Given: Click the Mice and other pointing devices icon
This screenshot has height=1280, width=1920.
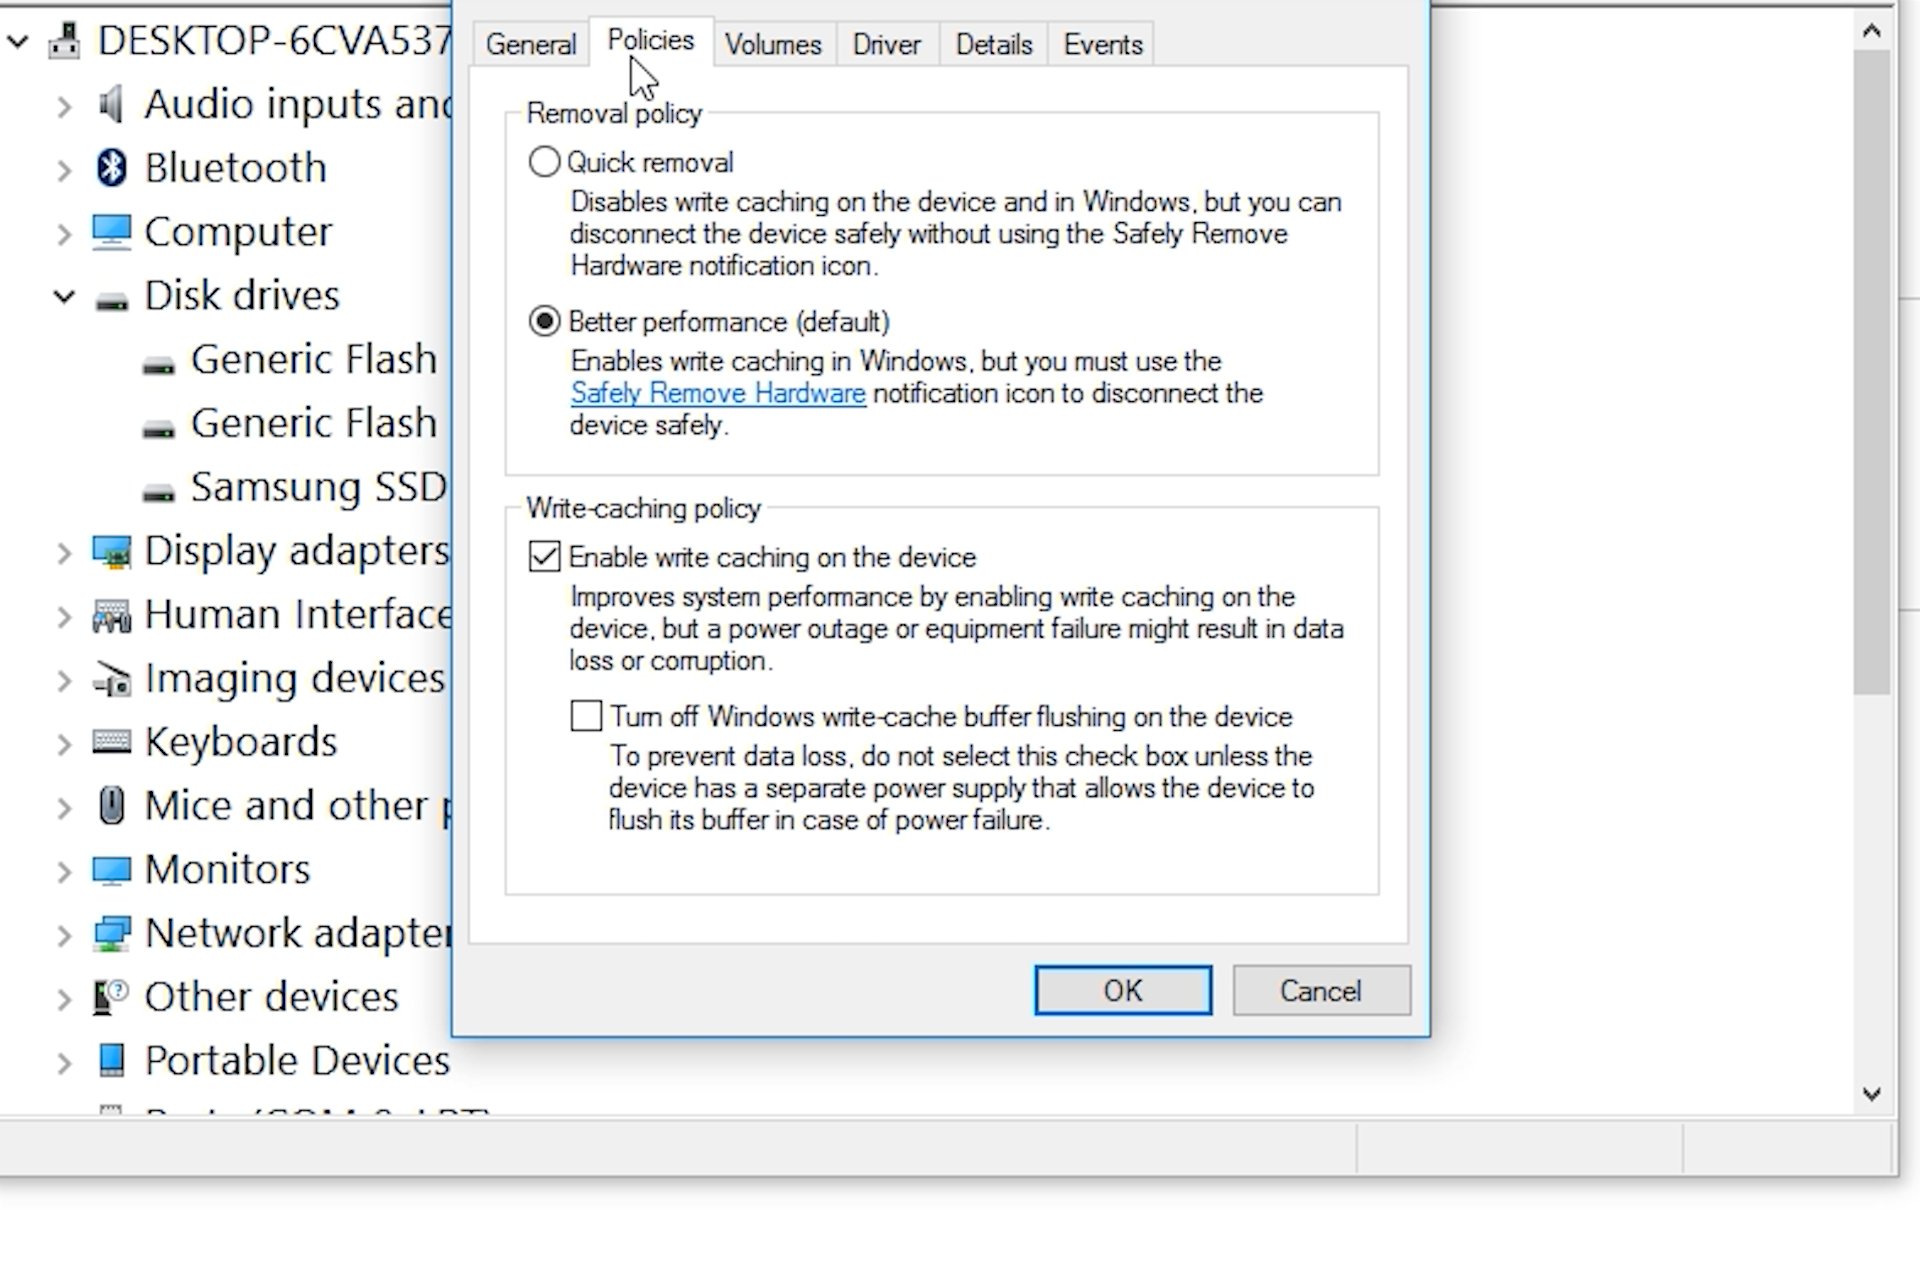Looking at the screenshot, I should click(x=111, y=806).
